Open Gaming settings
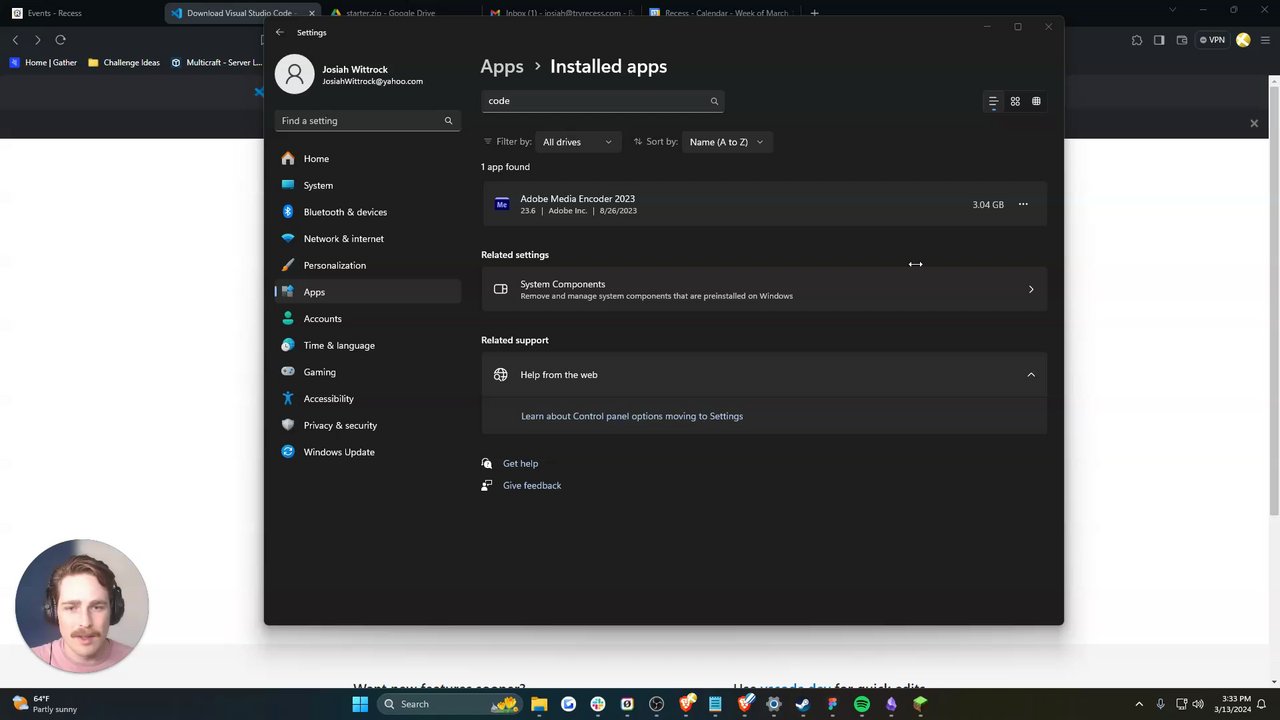This screenshot has width=1280, height=720. click(x=367, y=372)
